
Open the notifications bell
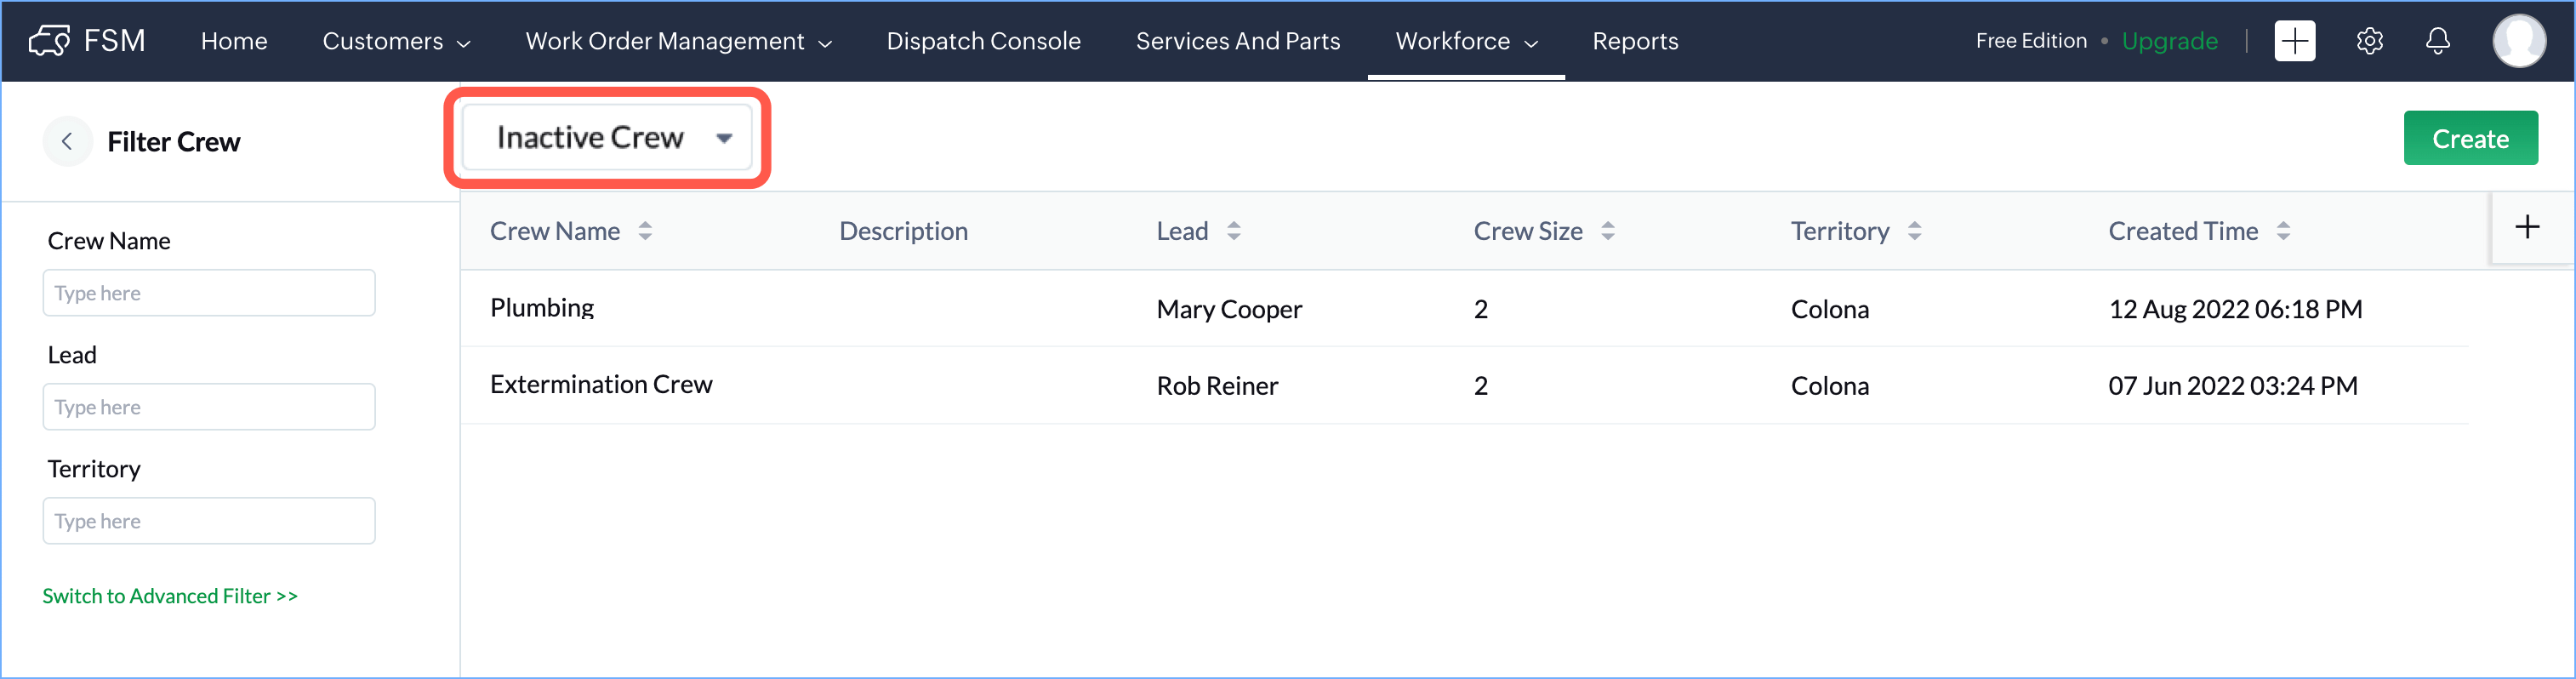coord(2438,41)
